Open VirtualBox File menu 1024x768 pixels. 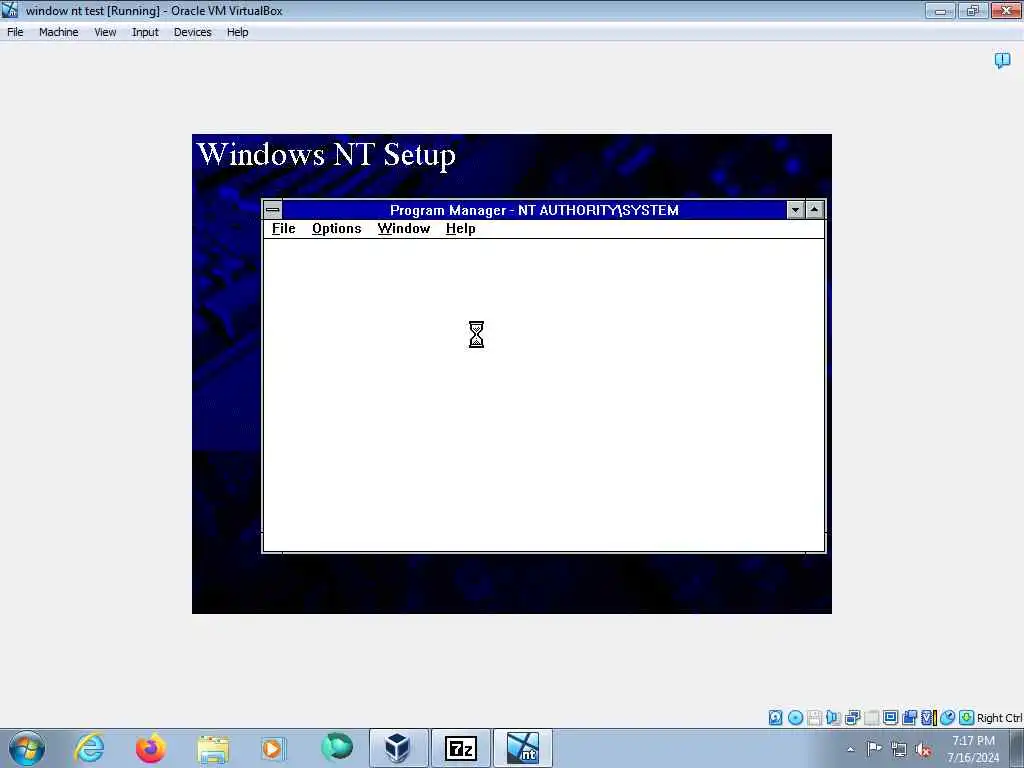(x=15, y=32)
